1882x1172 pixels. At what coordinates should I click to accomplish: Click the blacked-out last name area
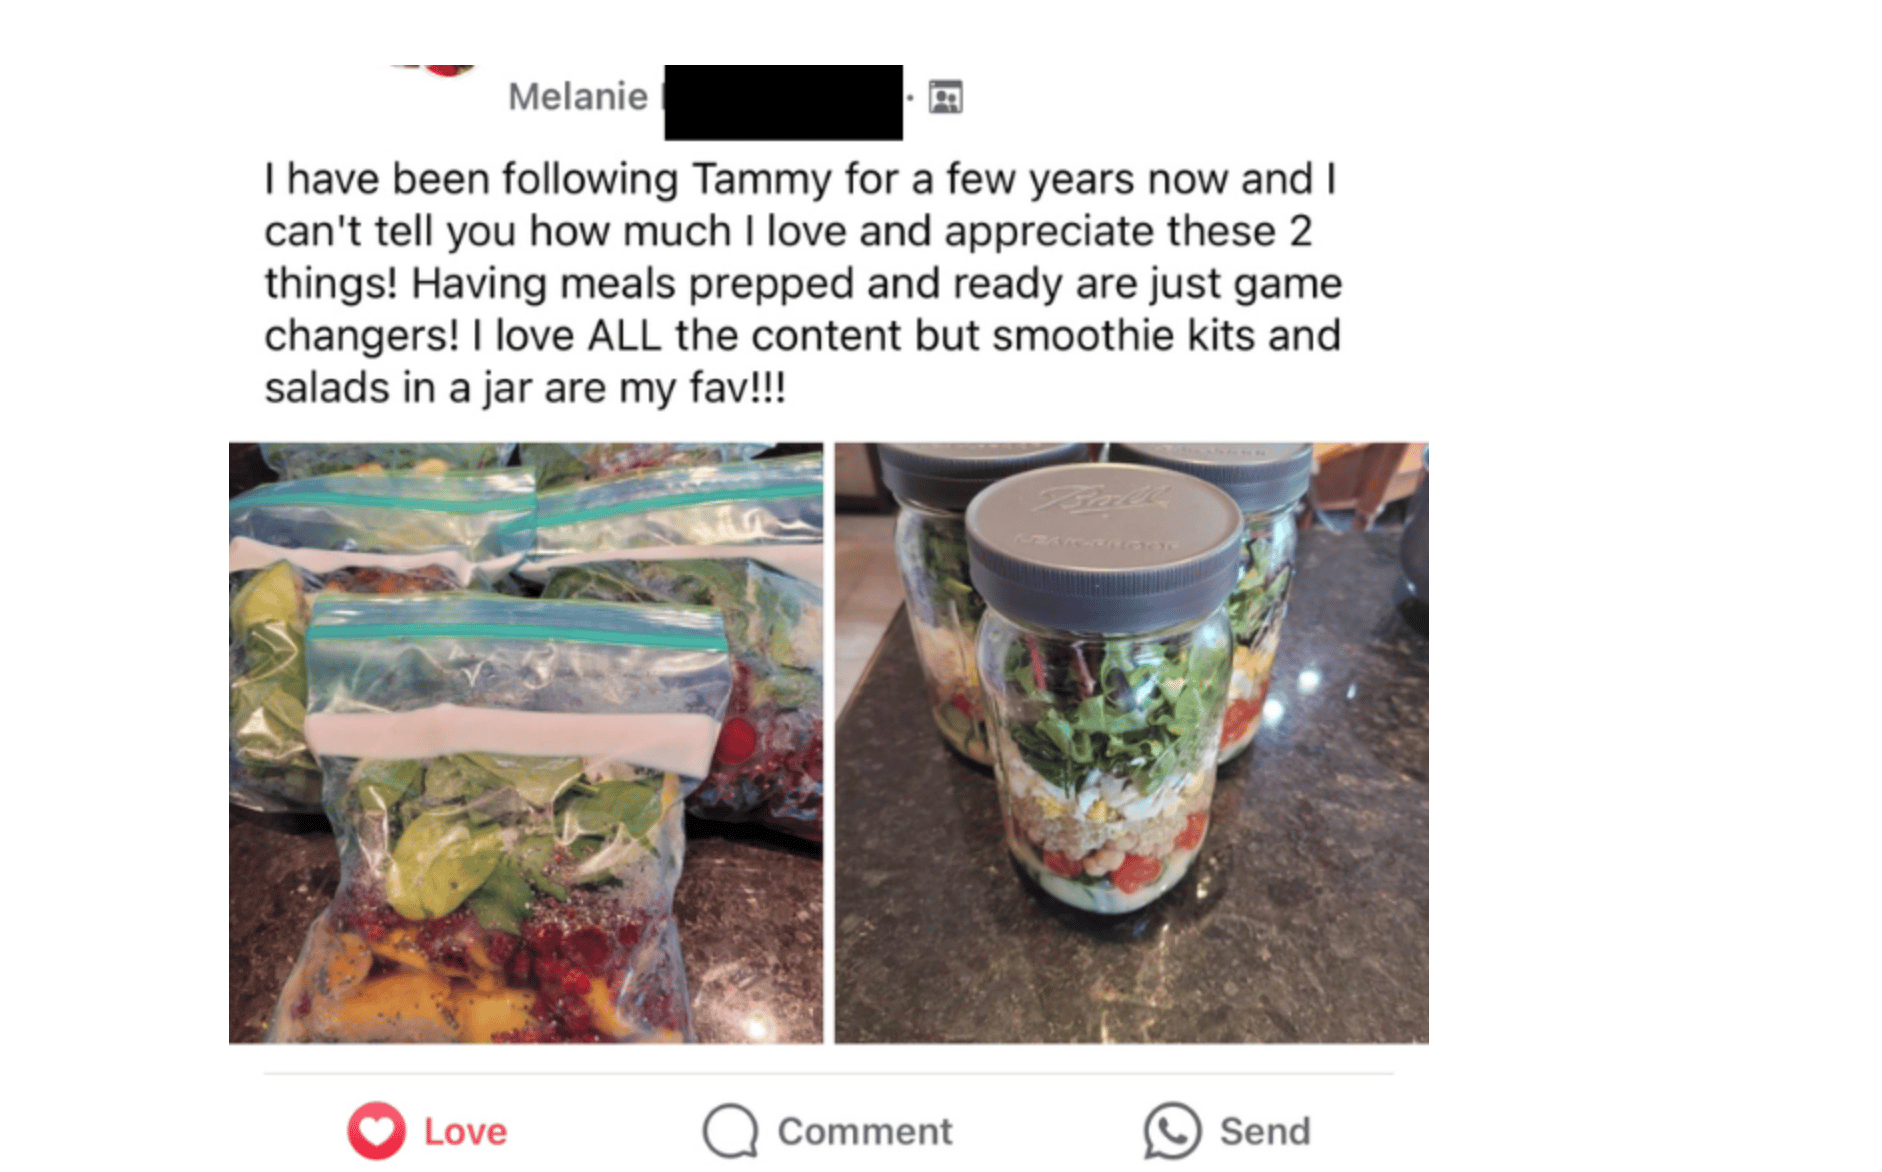[783, 102]
